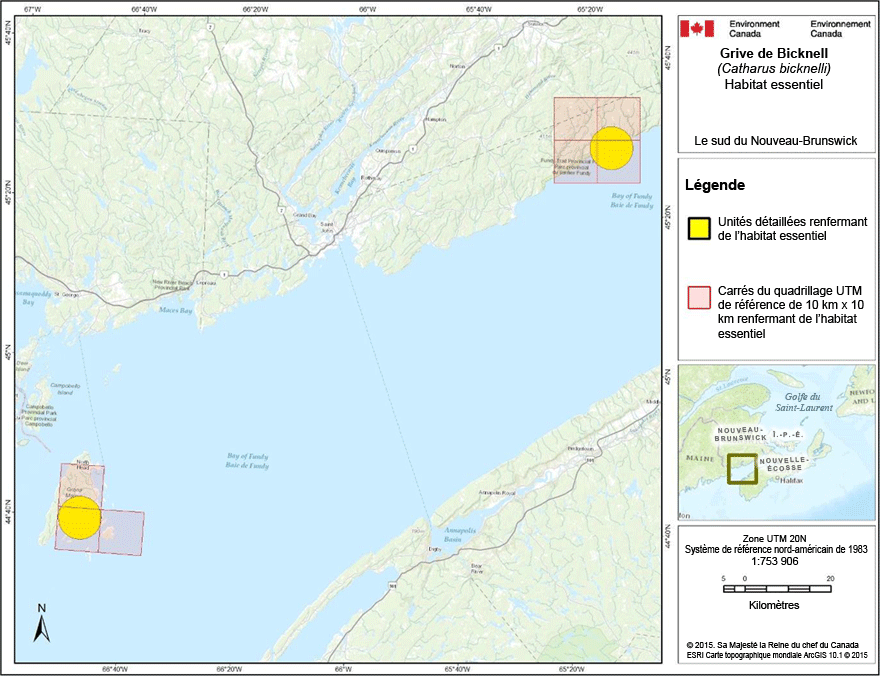The width and height of the screenshot is (880, 676).
Task: Click 'Le sud du Nouveau-Brunswick' subtitle
Action: click(x=775, y=141)
